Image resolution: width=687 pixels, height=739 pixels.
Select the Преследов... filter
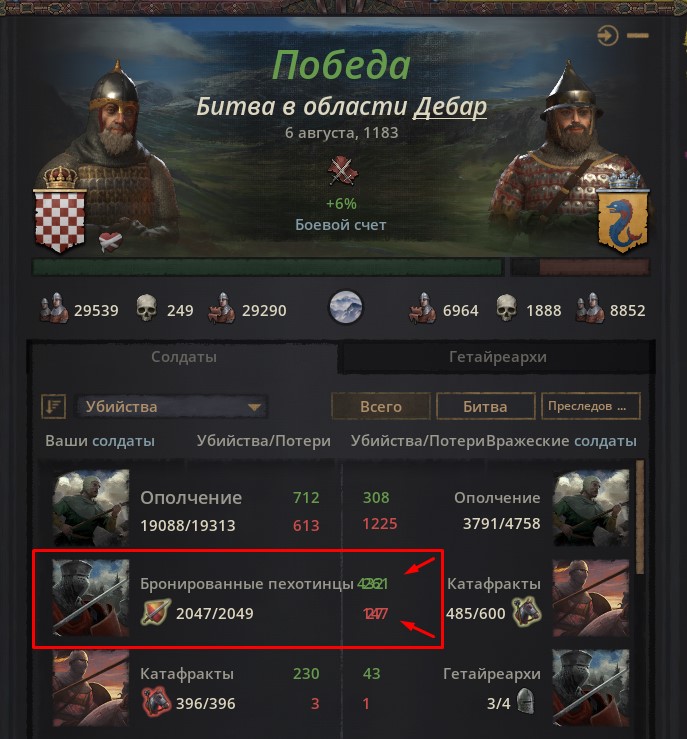(x=591, y=406)
